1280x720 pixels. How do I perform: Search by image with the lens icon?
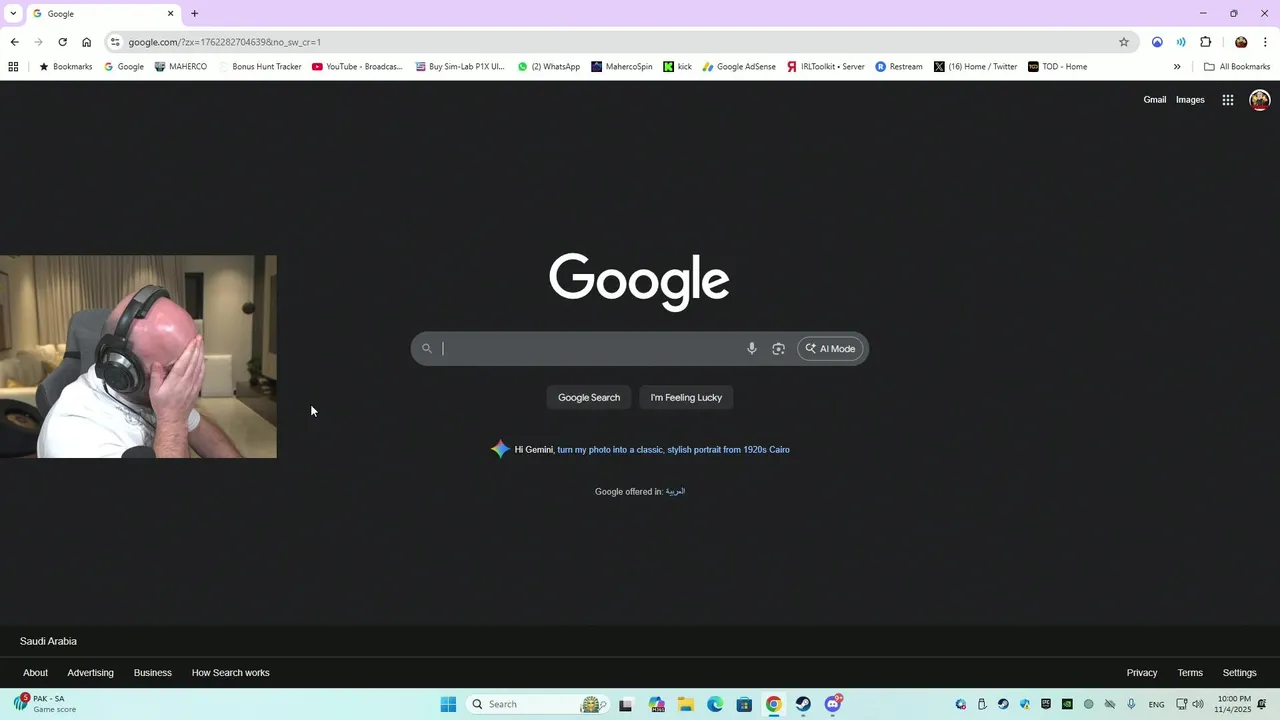778,349
